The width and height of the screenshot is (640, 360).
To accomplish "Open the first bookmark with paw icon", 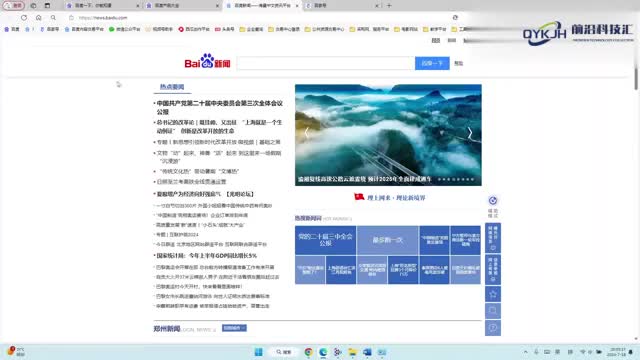I will pos(12,29).
